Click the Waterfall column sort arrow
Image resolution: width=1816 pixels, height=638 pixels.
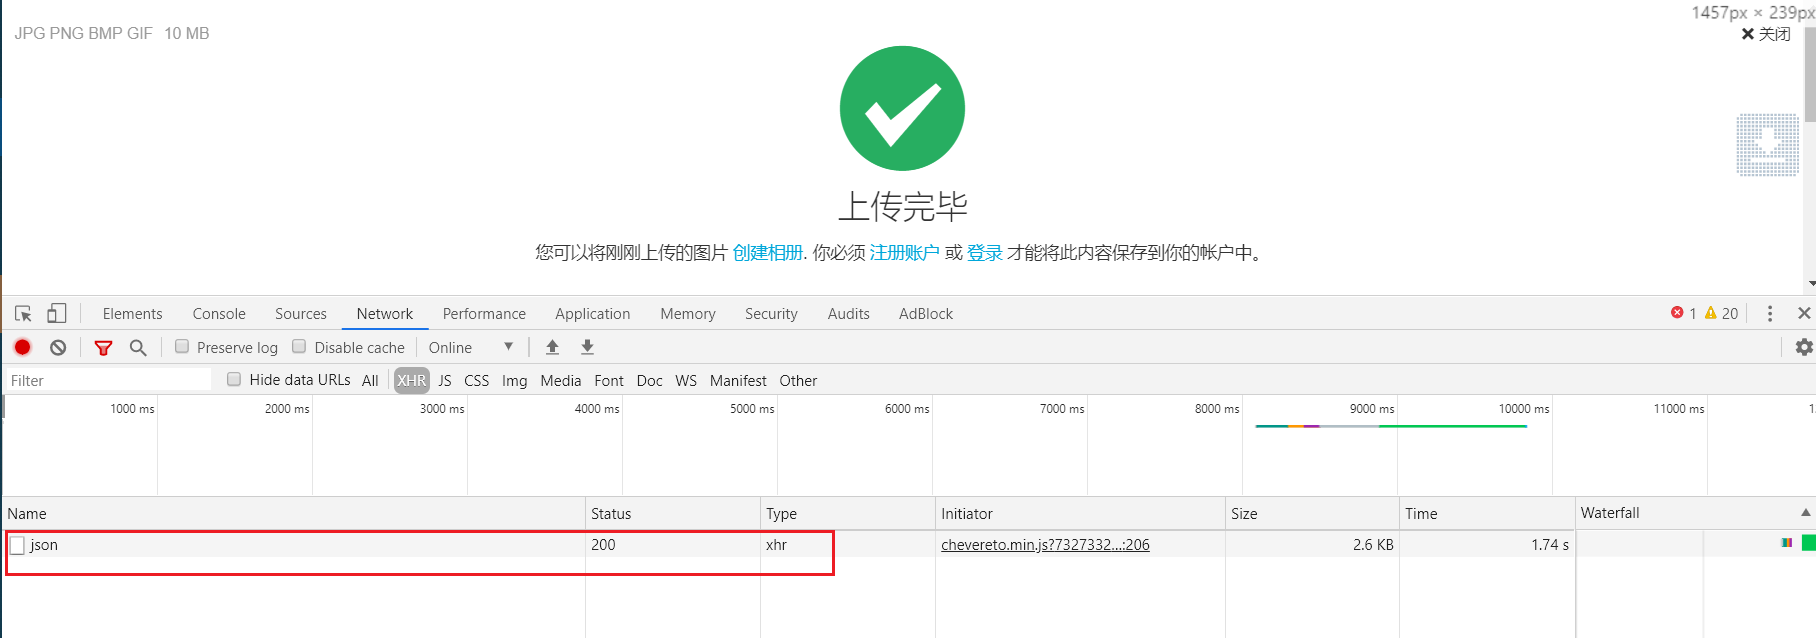(1805, 513)
